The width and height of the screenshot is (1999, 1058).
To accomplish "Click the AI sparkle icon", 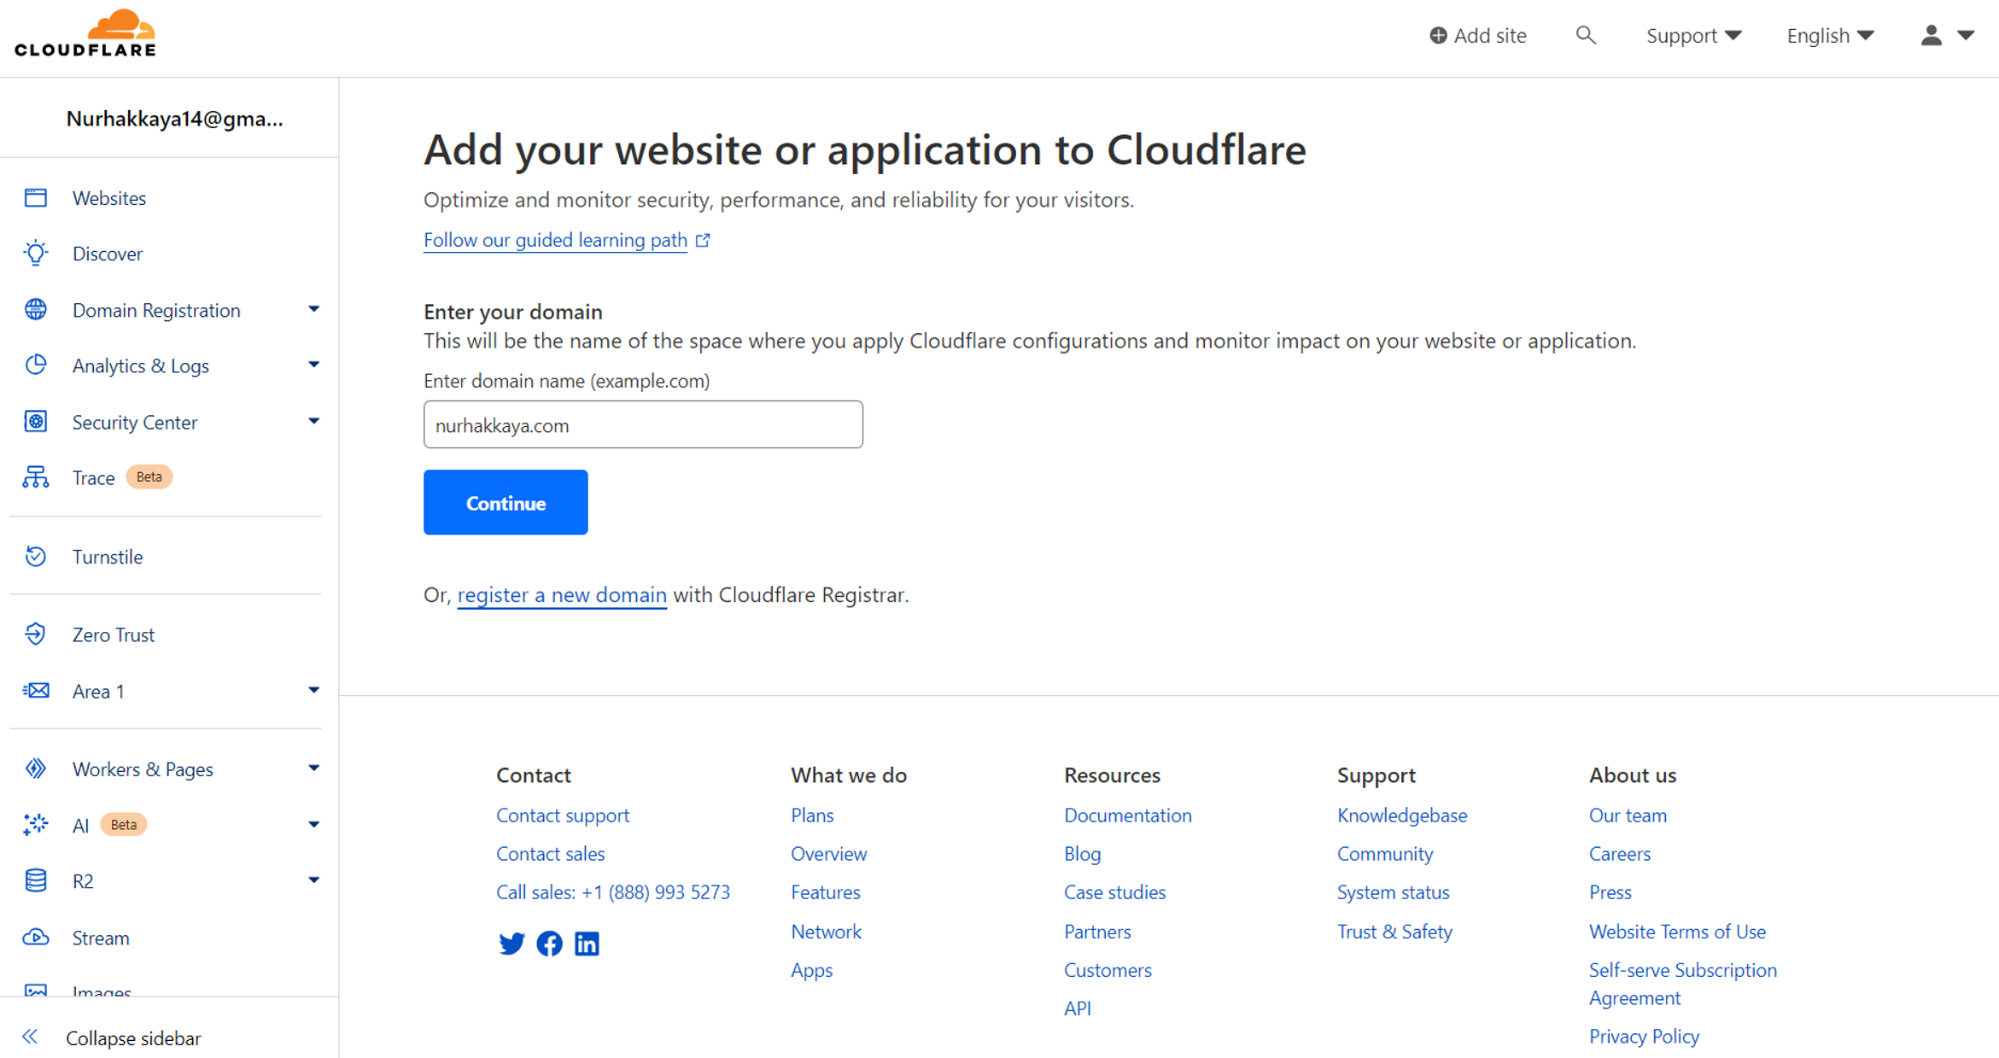I will (x=36, y=825).
